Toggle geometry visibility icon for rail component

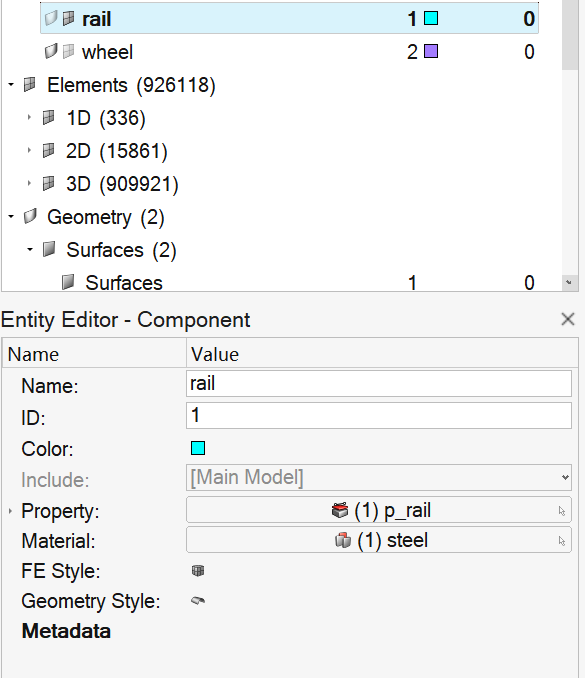pyautogui.click(x=51, y=18)
